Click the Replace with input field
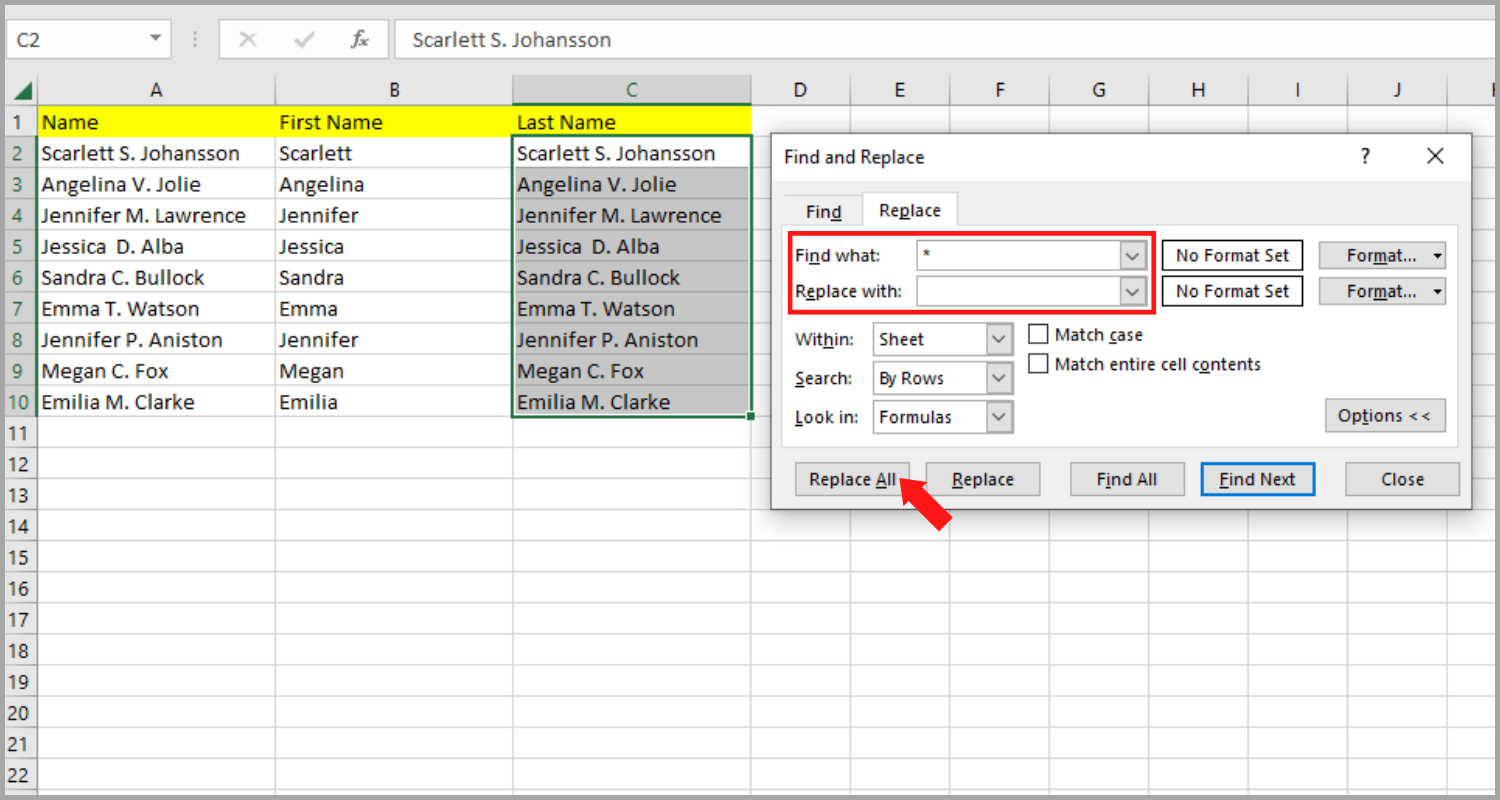The height and width of the screenshot is (800, 1500). click(x=1018, y=292)
